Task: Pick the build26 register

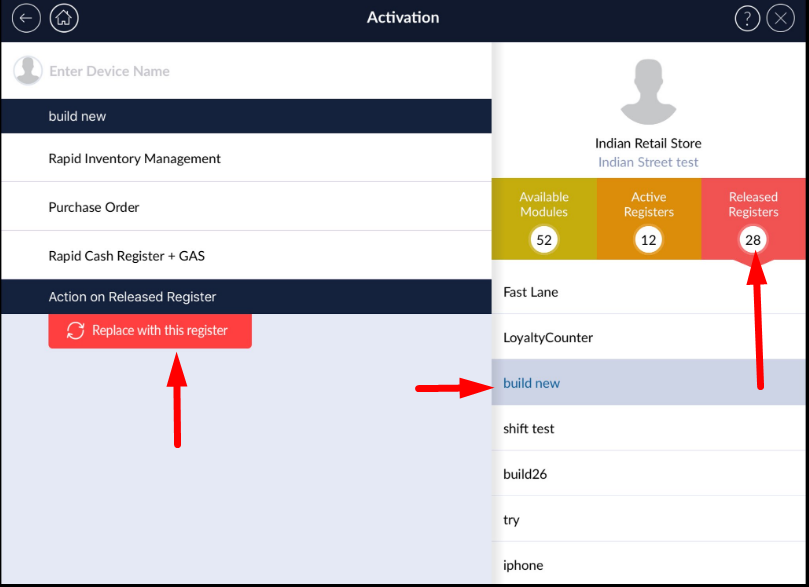Action: tap(525, 474)
